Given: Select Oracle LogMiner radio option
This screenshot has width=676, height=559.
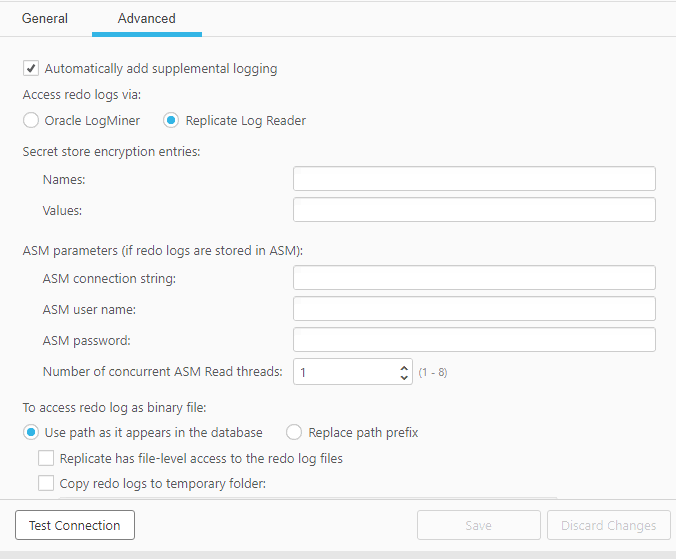Looking at the screenshot, I should [31, 121].
